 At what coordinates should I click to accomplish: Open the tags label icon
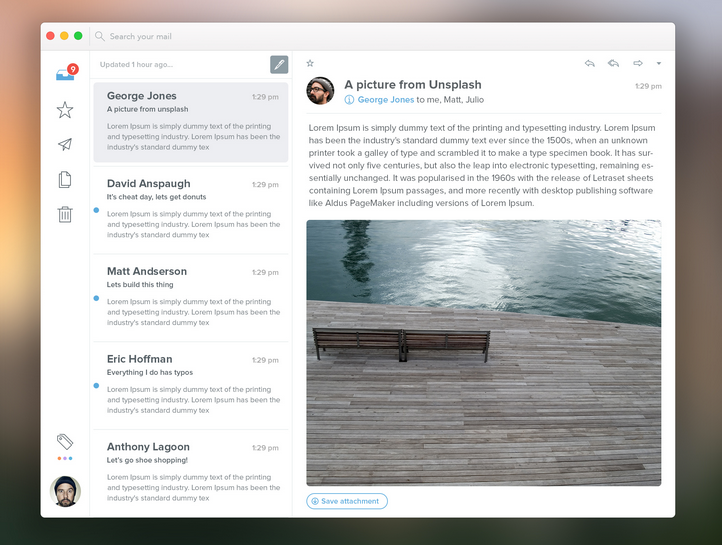[x=65, y=441]
